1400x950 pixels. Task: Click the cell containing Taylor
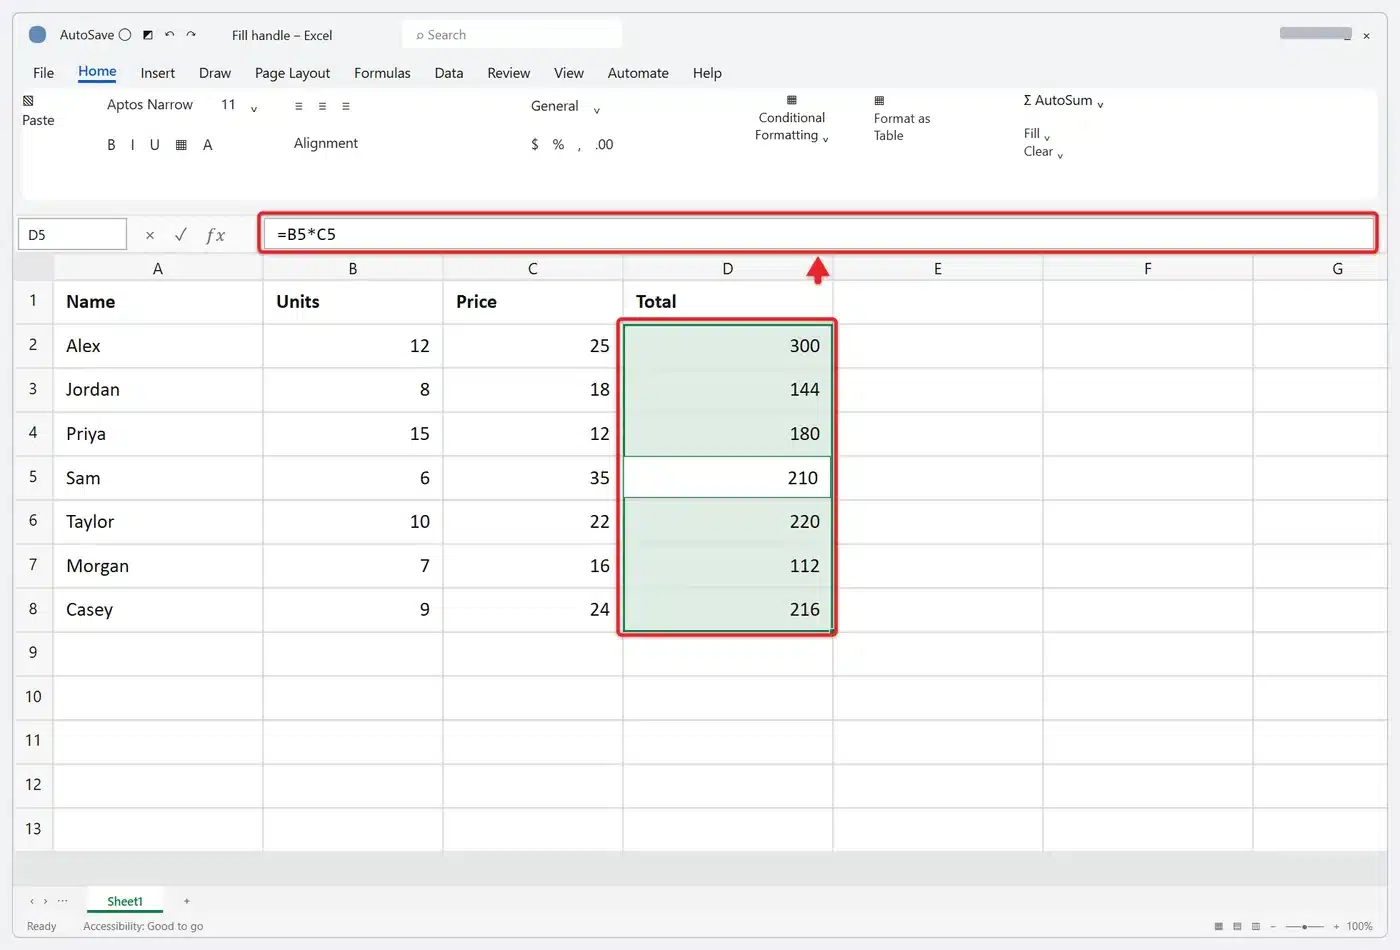pos(158,522)
